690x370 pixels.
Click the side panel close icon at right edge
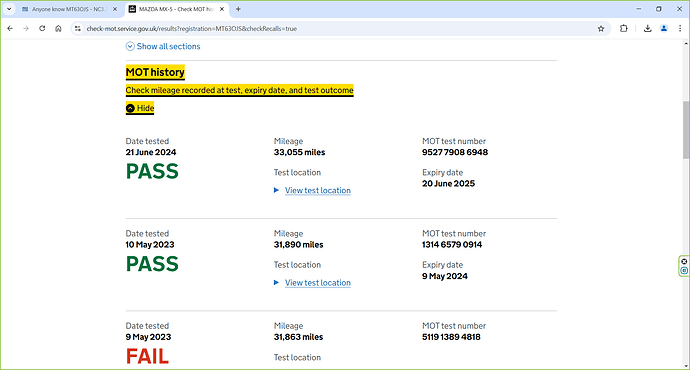(x=684, y=261)
